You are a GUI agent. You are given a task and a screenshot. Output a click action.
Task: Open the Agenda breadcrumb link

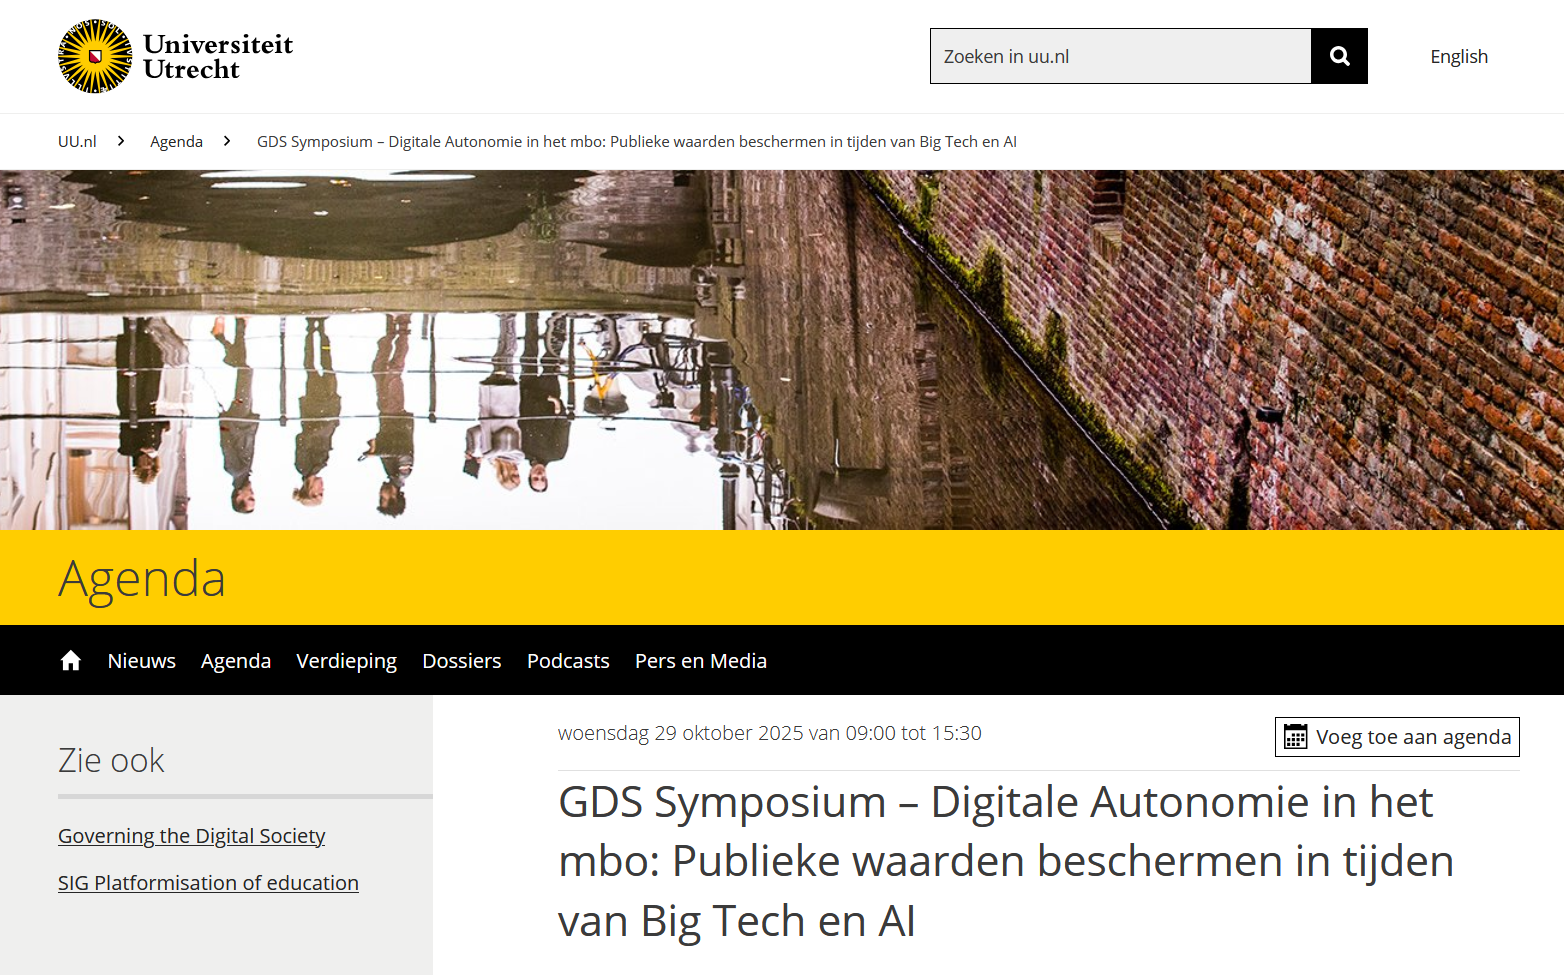tap(176, 141)
